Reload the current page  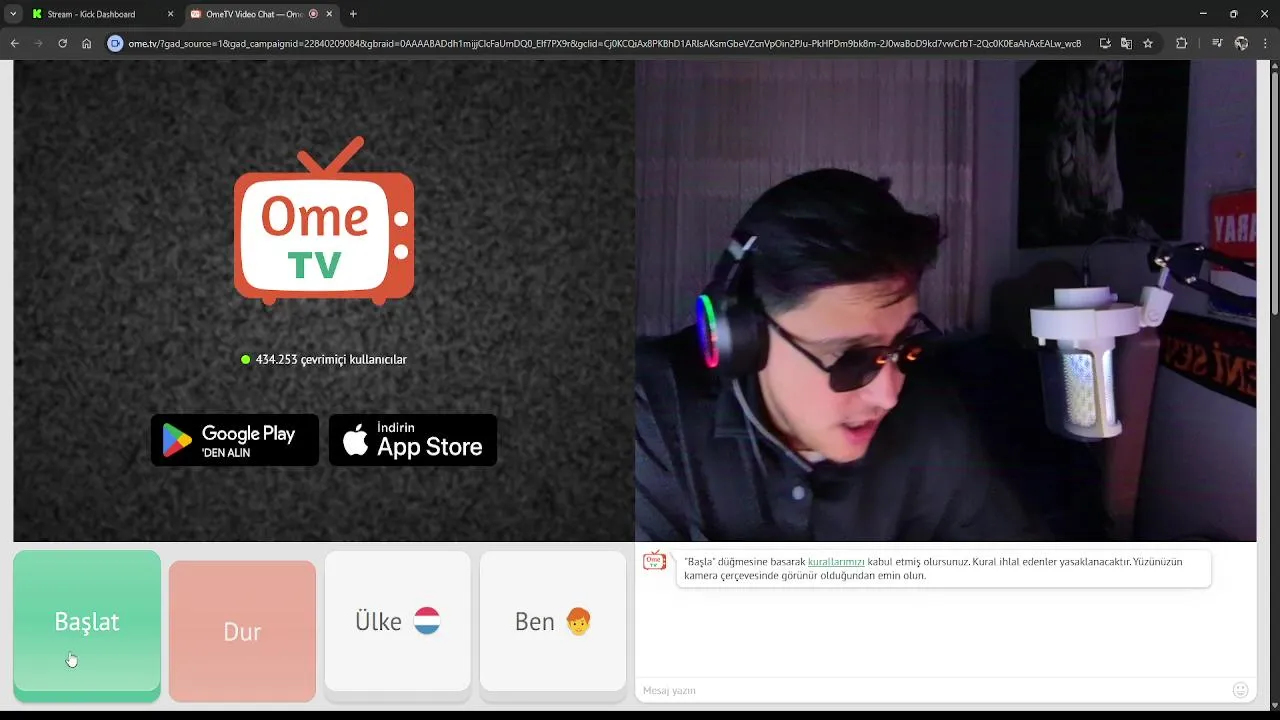(x=63, y=44)
